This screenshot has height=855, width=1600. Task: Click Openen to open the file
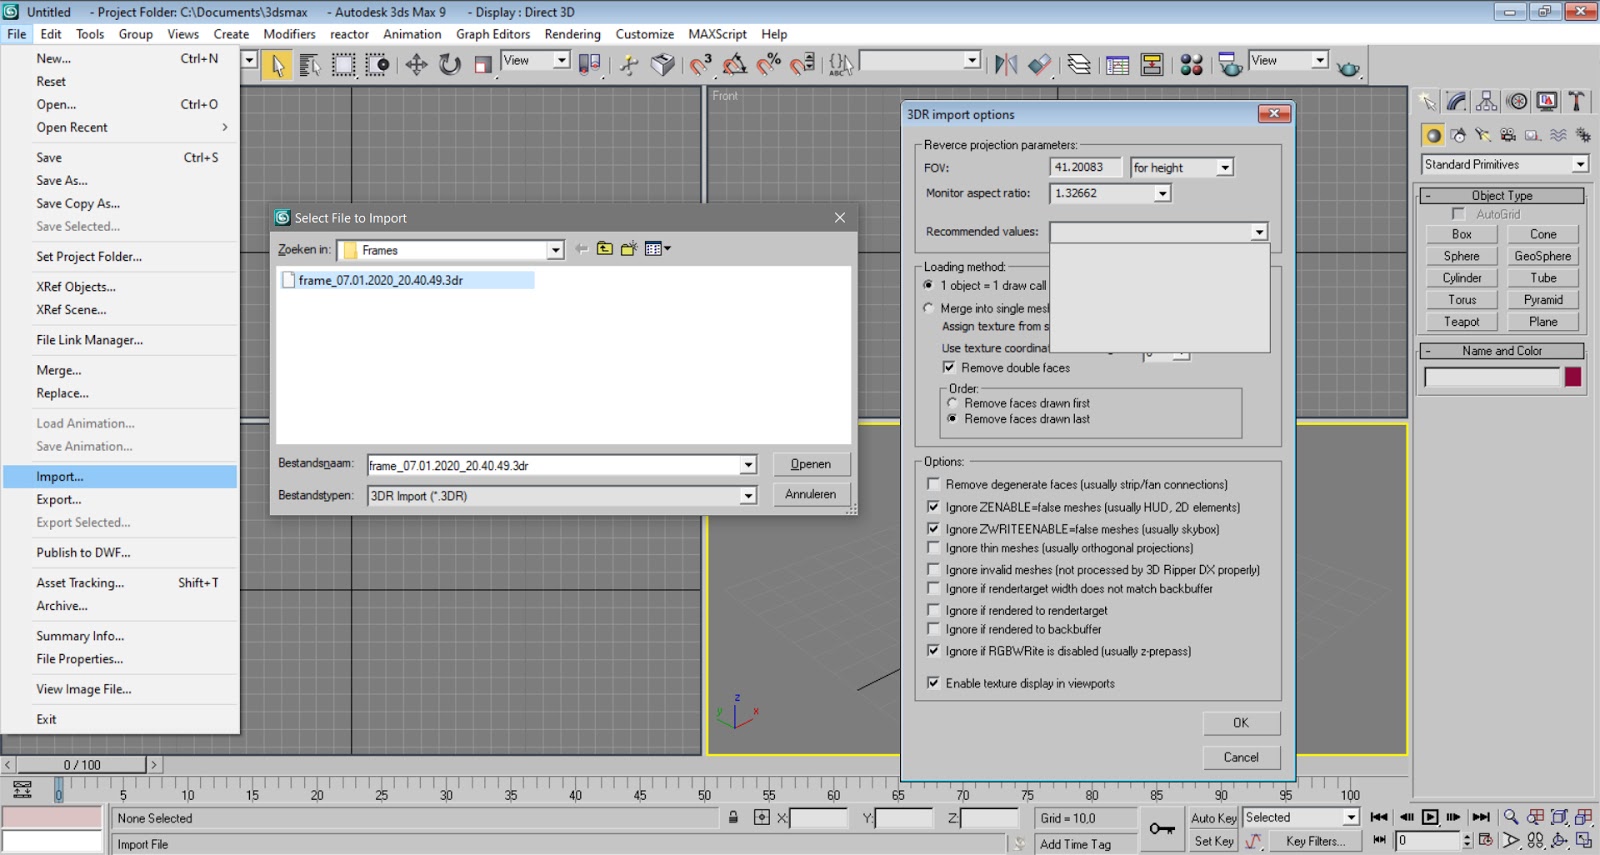(811, 464)
